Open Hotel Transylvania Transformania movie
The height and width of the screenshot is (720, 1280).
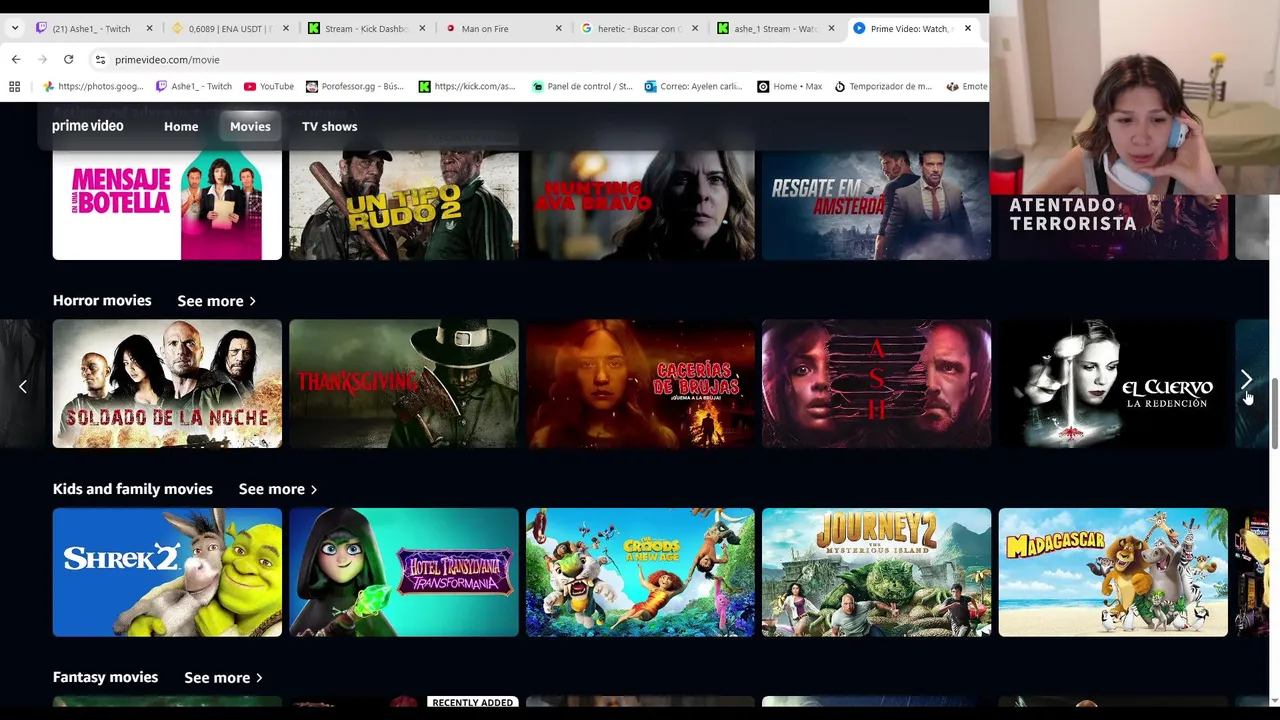[404, 572]
